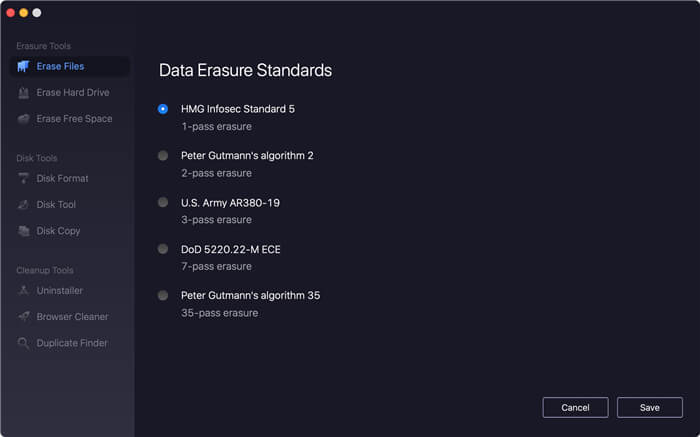Click the "1-pass erasure" description text

(217, 127)
